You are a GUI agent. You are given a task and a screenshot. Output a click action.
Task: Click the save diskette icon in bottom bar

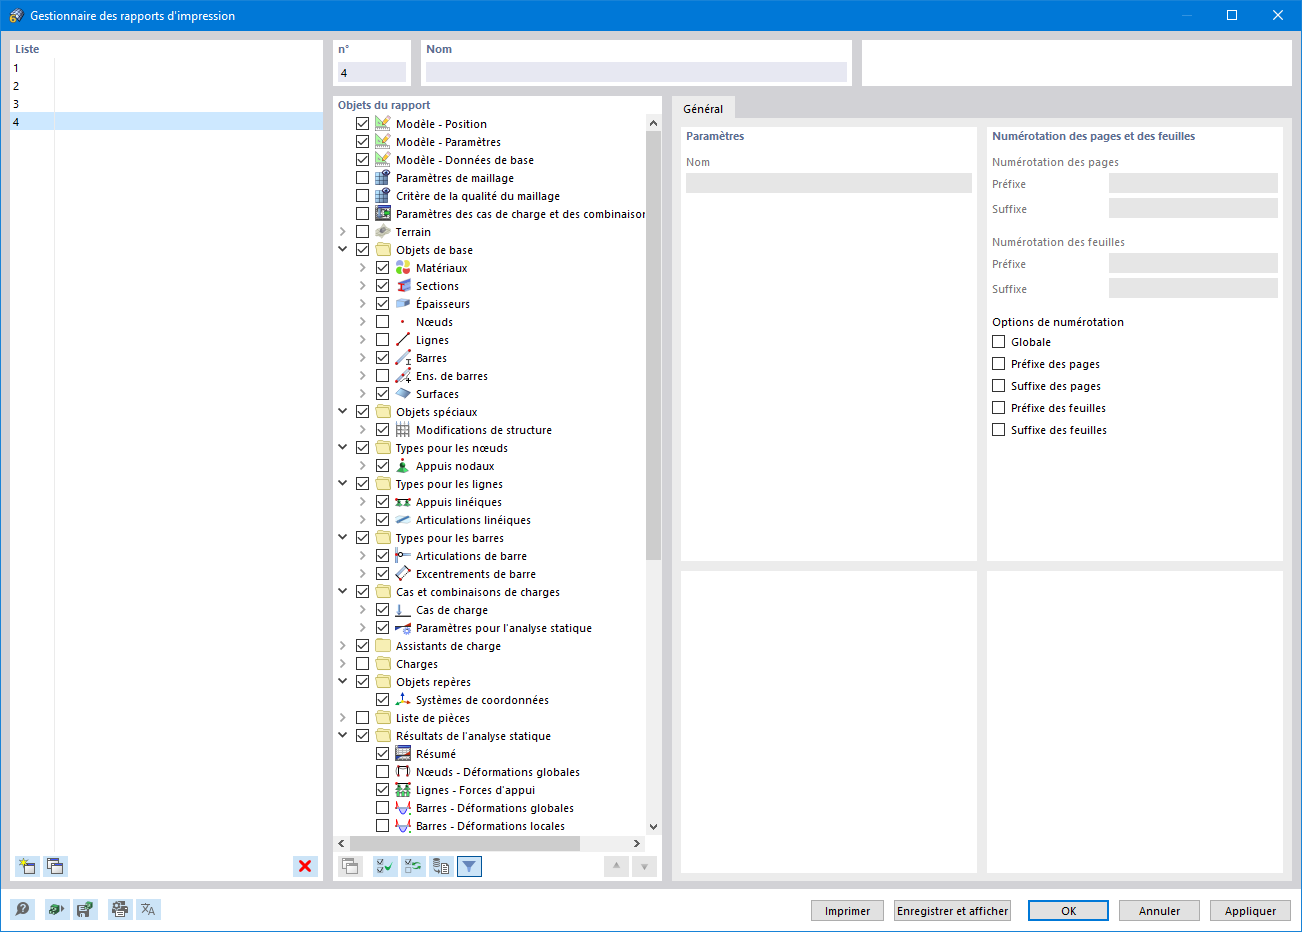tap(85, 909)
